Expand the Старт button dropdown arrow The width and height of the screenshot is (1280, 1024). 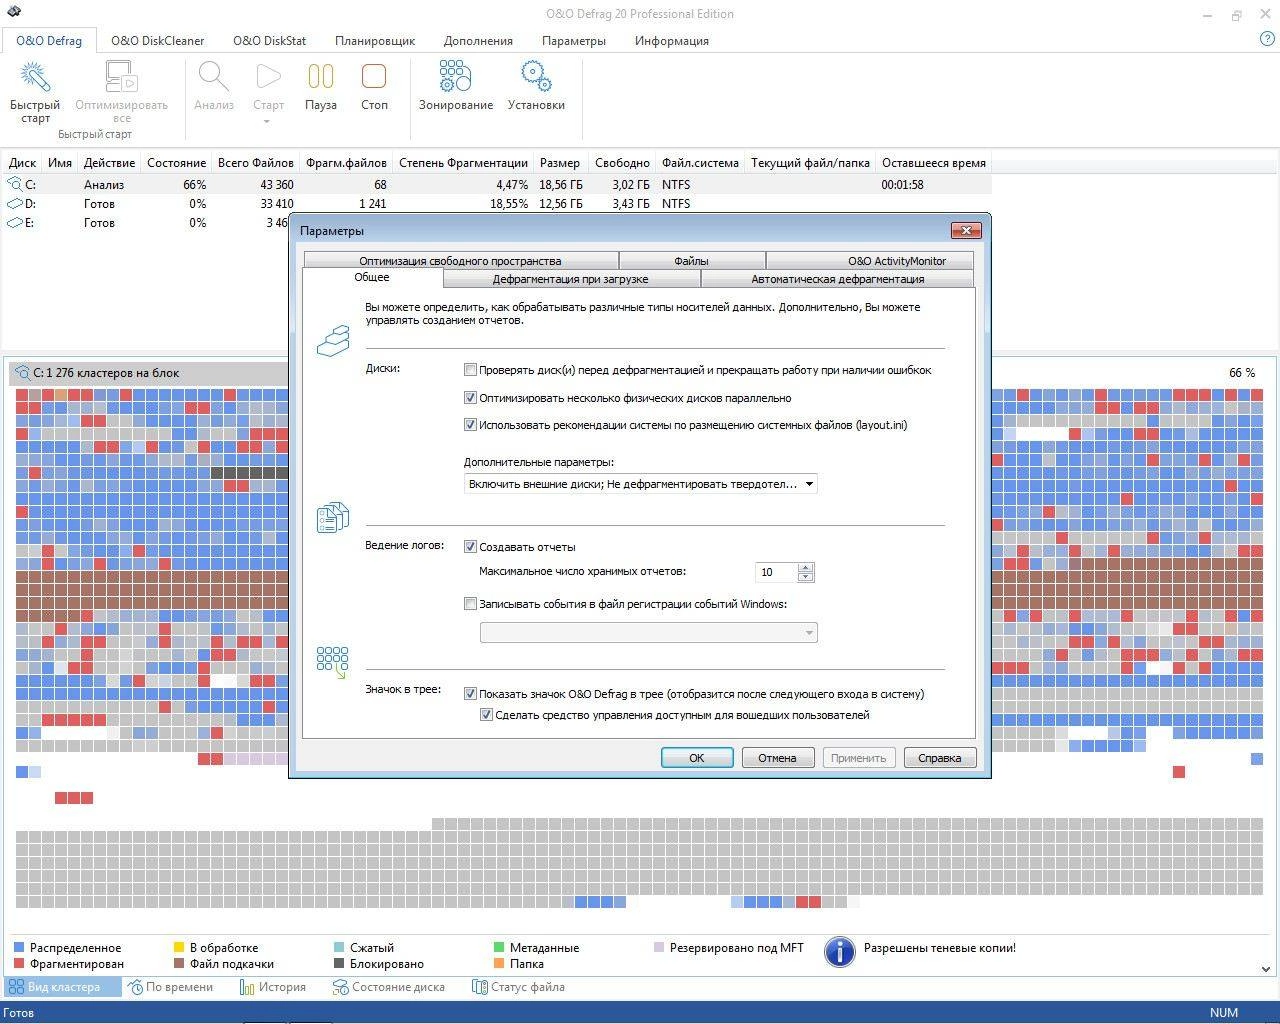[x=267, y=122]
